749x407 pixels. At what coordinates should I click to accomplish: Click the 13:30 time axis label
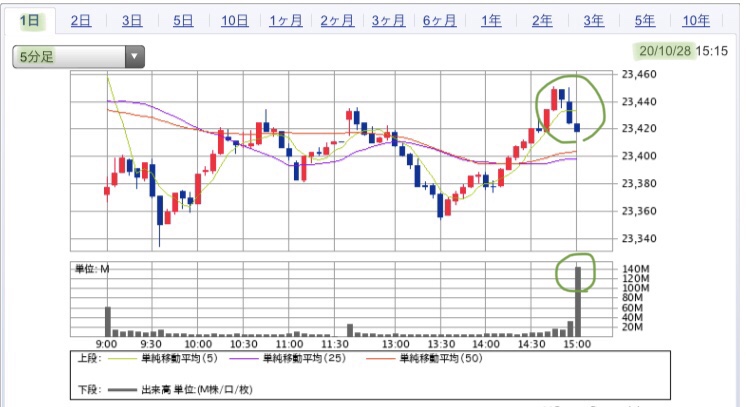coord(441,344)
